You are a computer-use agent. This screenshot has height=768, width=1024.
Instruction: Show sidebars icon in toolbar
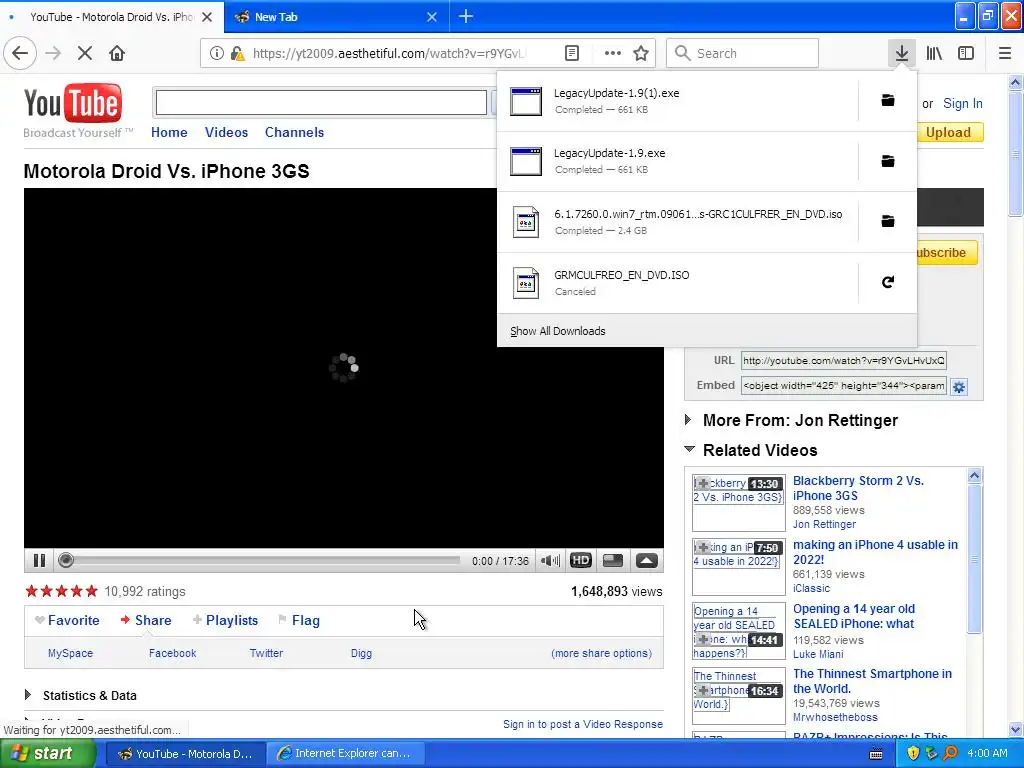pyautogui.click(x=966, y=53)
